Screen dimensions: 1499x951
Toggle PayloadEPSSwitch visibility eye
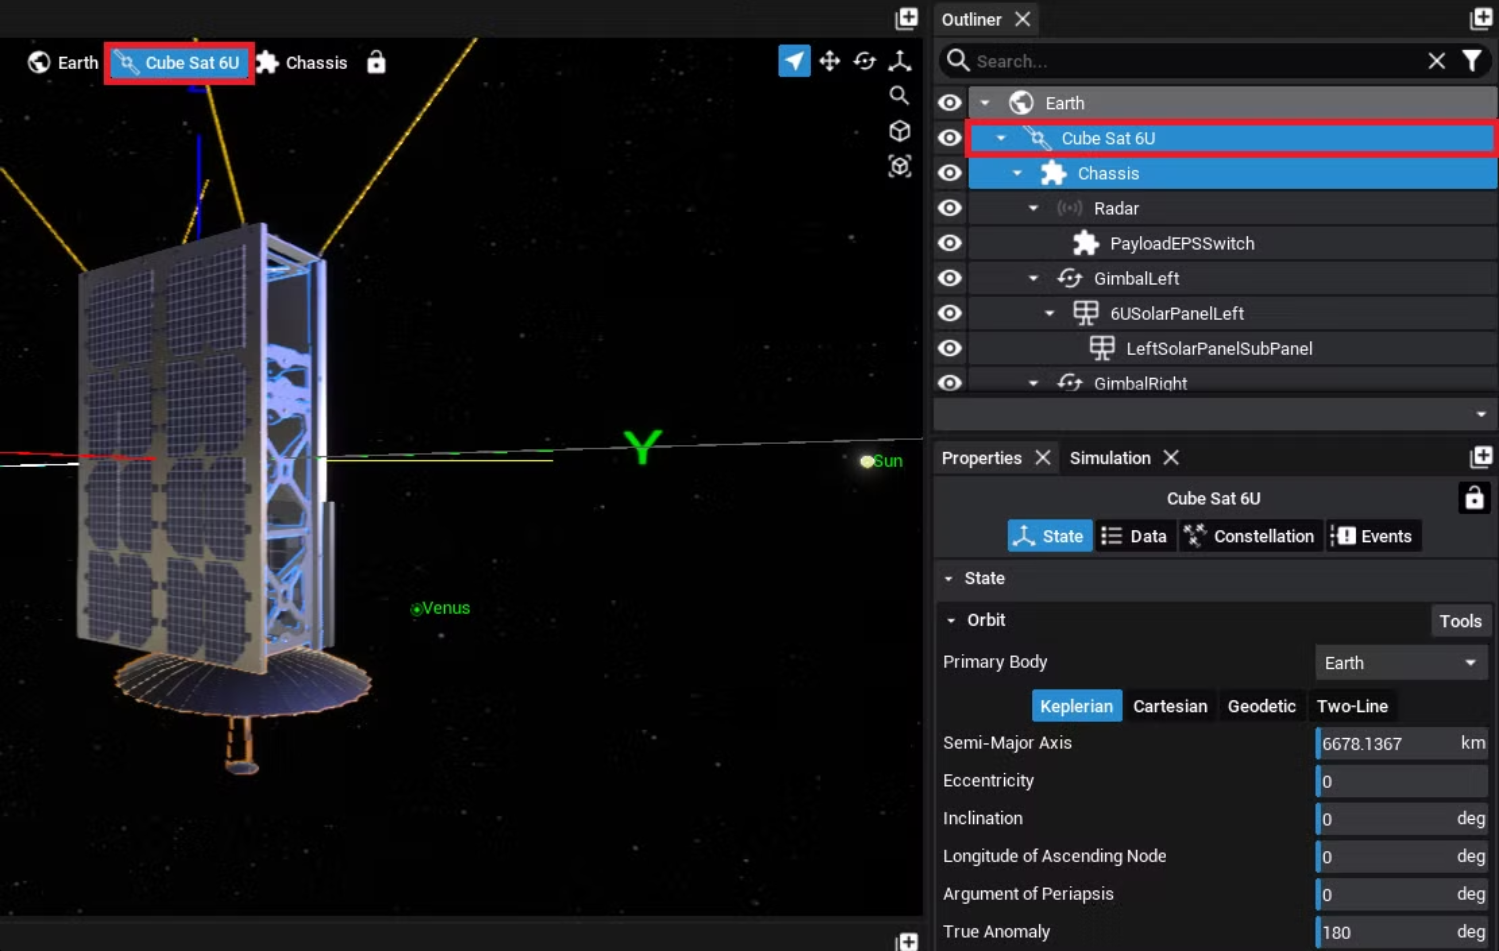[x=949, y=243]
